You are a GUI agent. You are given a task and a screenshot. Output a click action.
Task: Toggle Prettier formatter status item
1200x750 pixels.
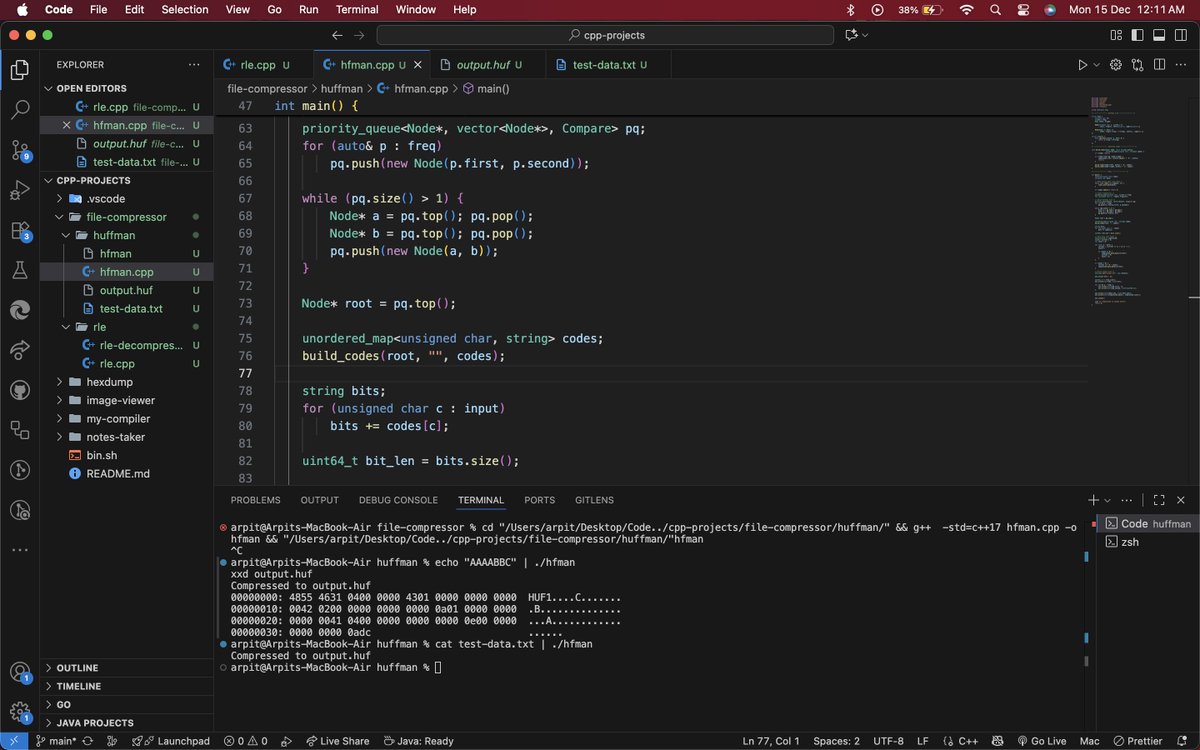(x=1137, y=741)
